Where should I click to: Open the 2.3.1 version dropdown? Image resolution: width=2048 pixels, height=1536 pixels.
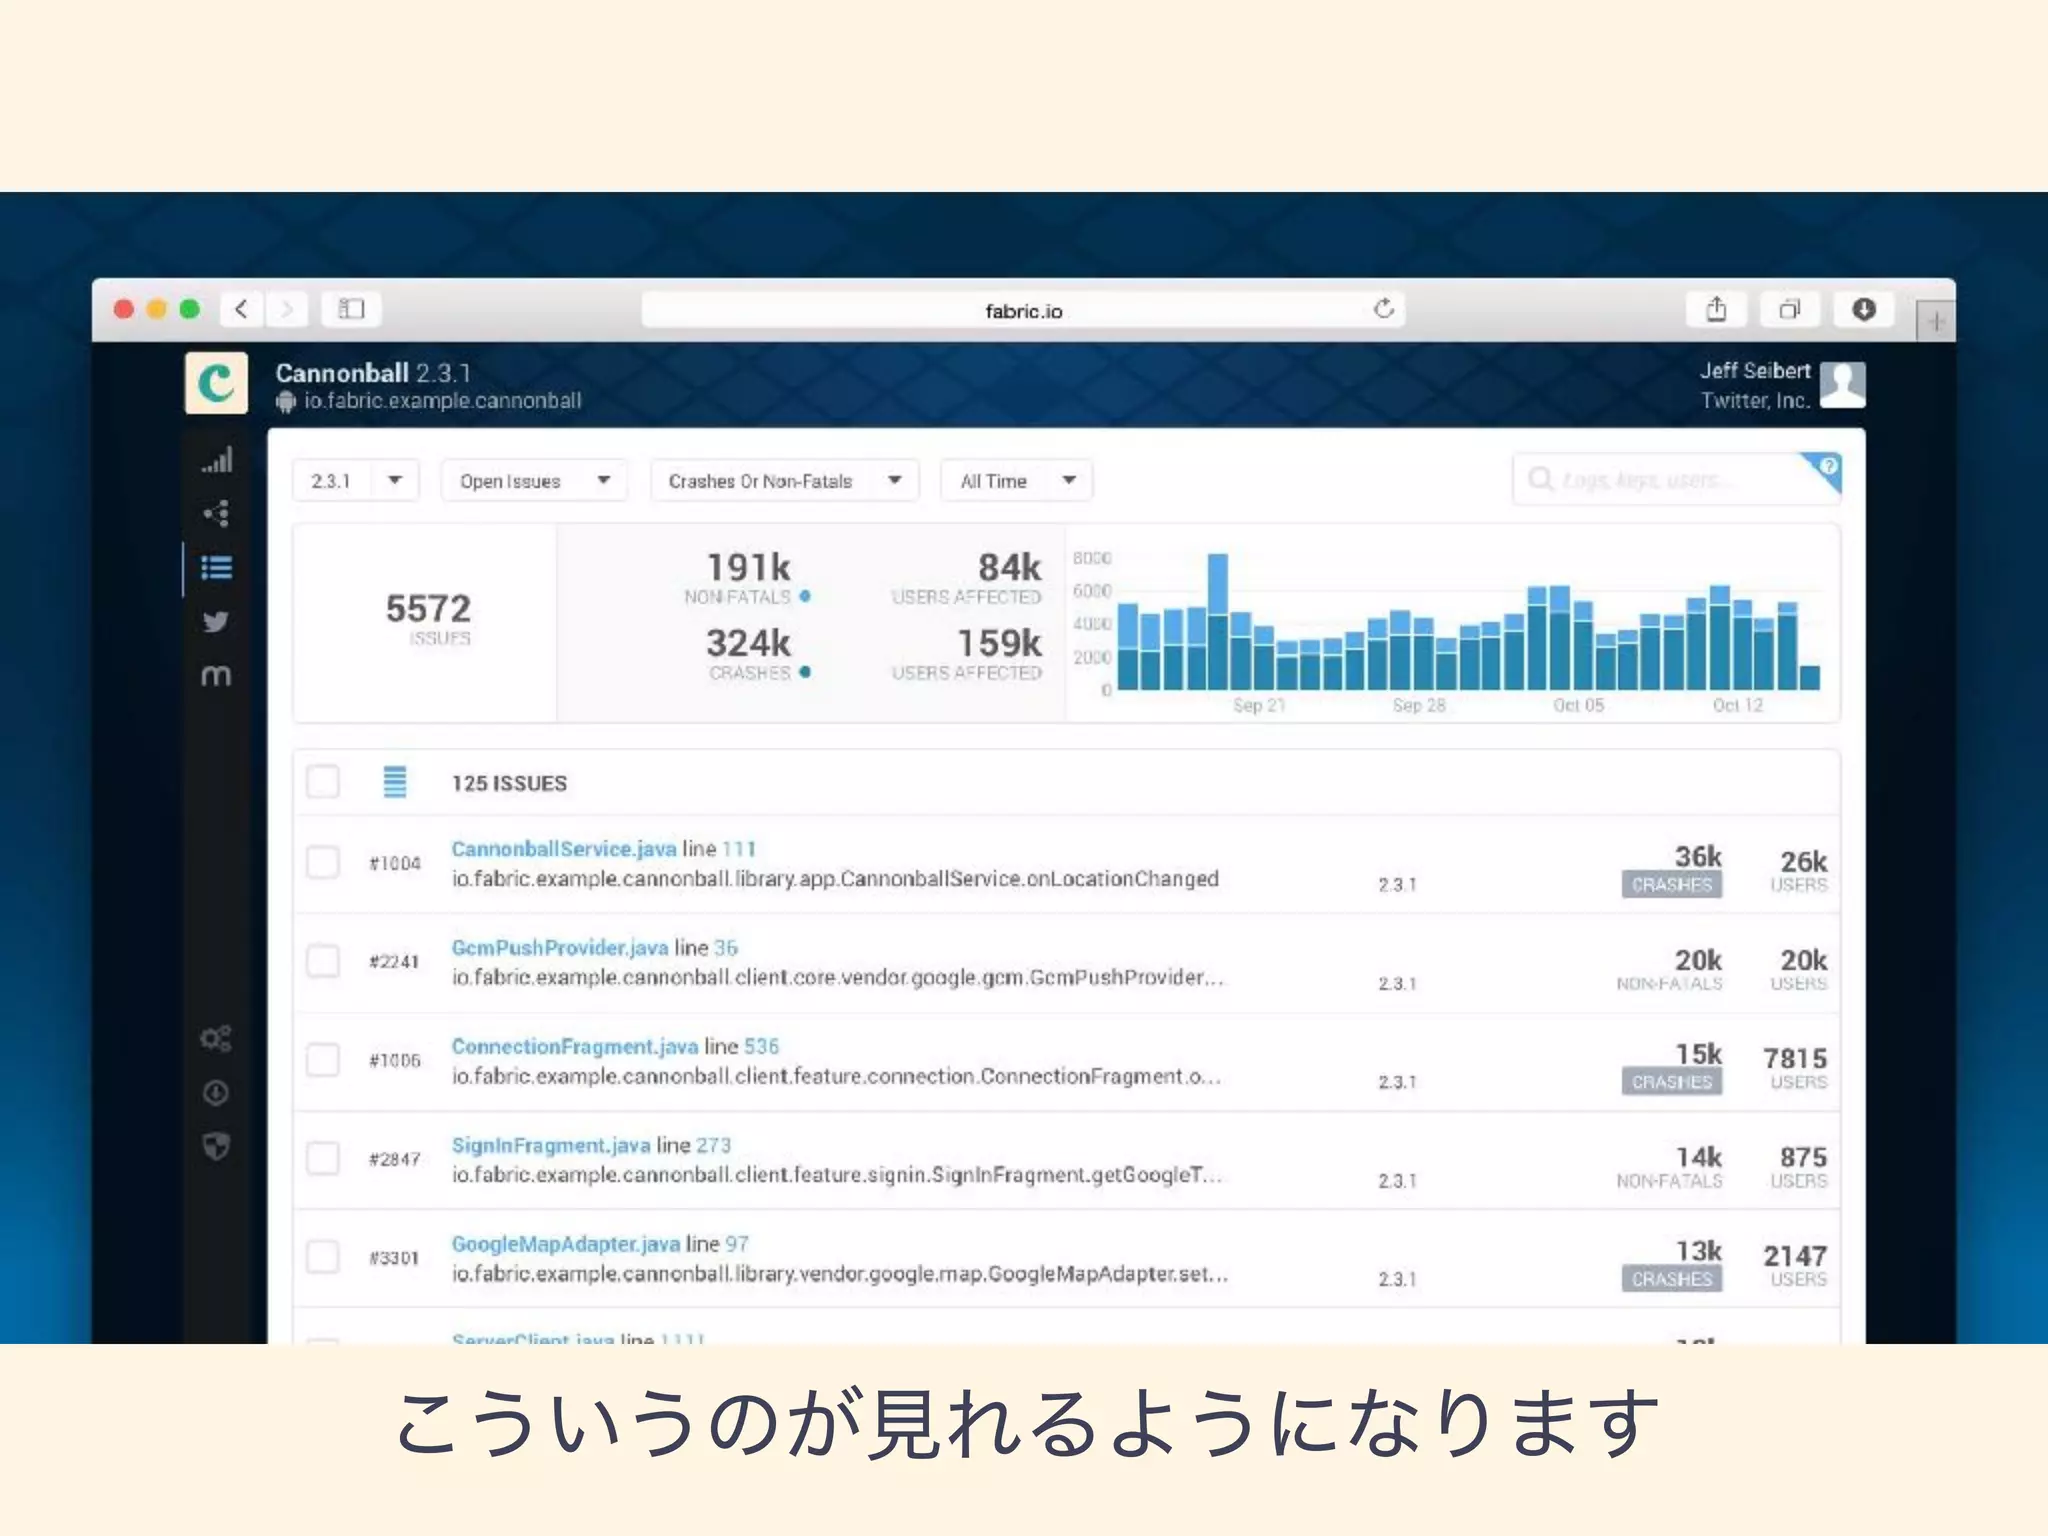(355, 481)
